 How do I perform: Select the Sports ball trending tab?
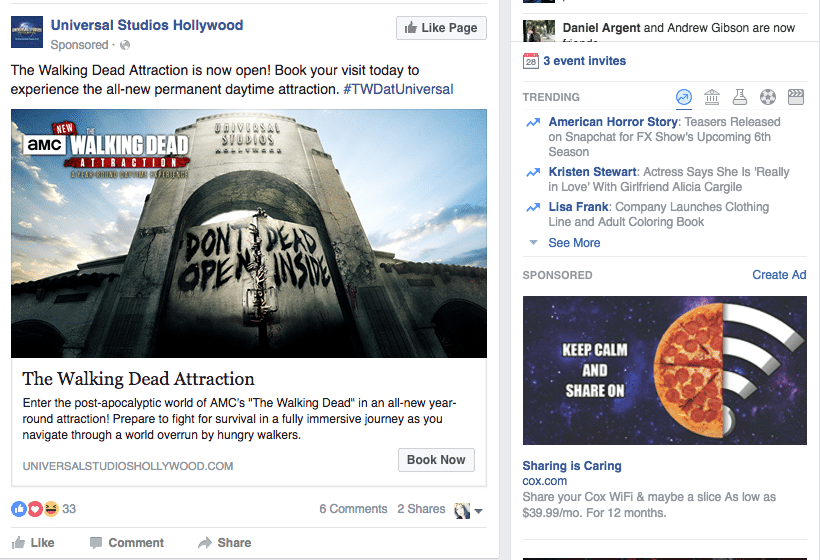768,97
